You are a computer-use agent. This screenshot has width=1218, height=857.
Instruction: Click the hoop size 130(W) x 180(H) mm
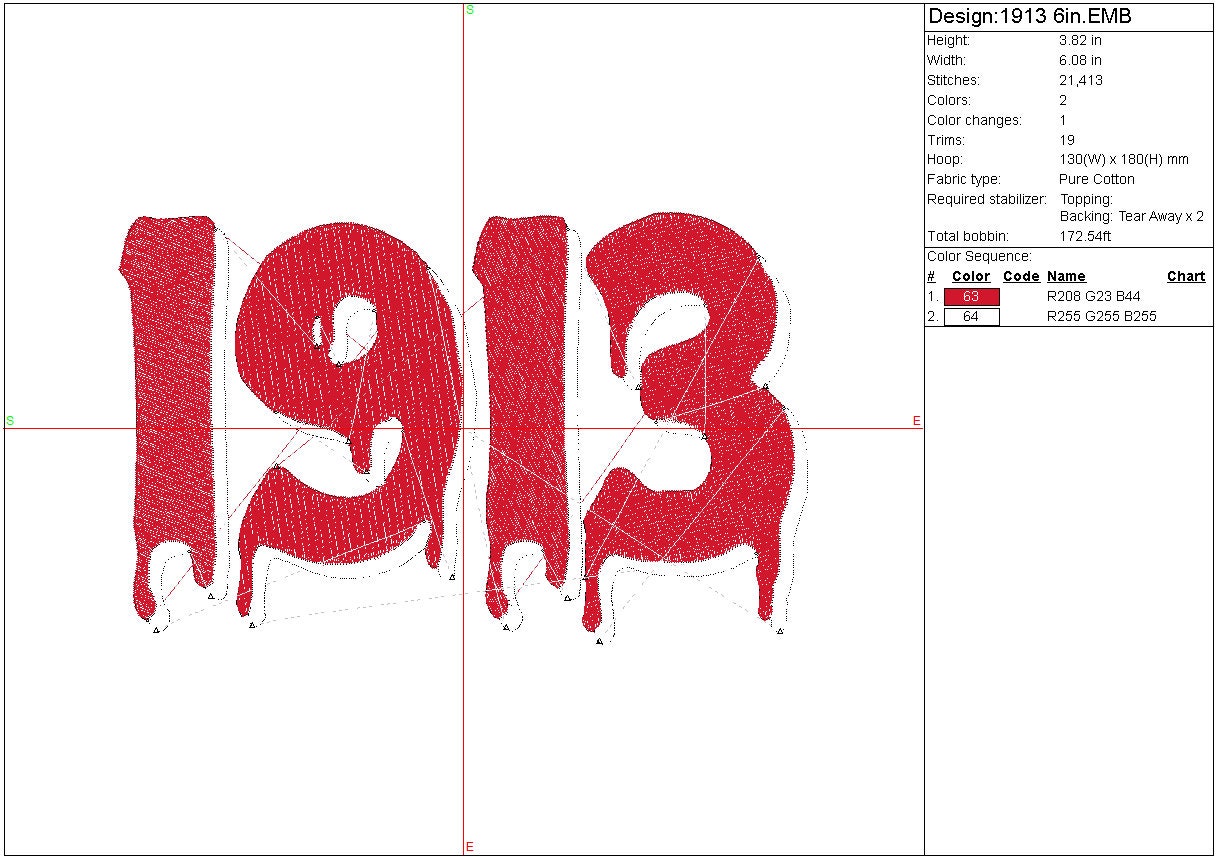coord(1123,160)
